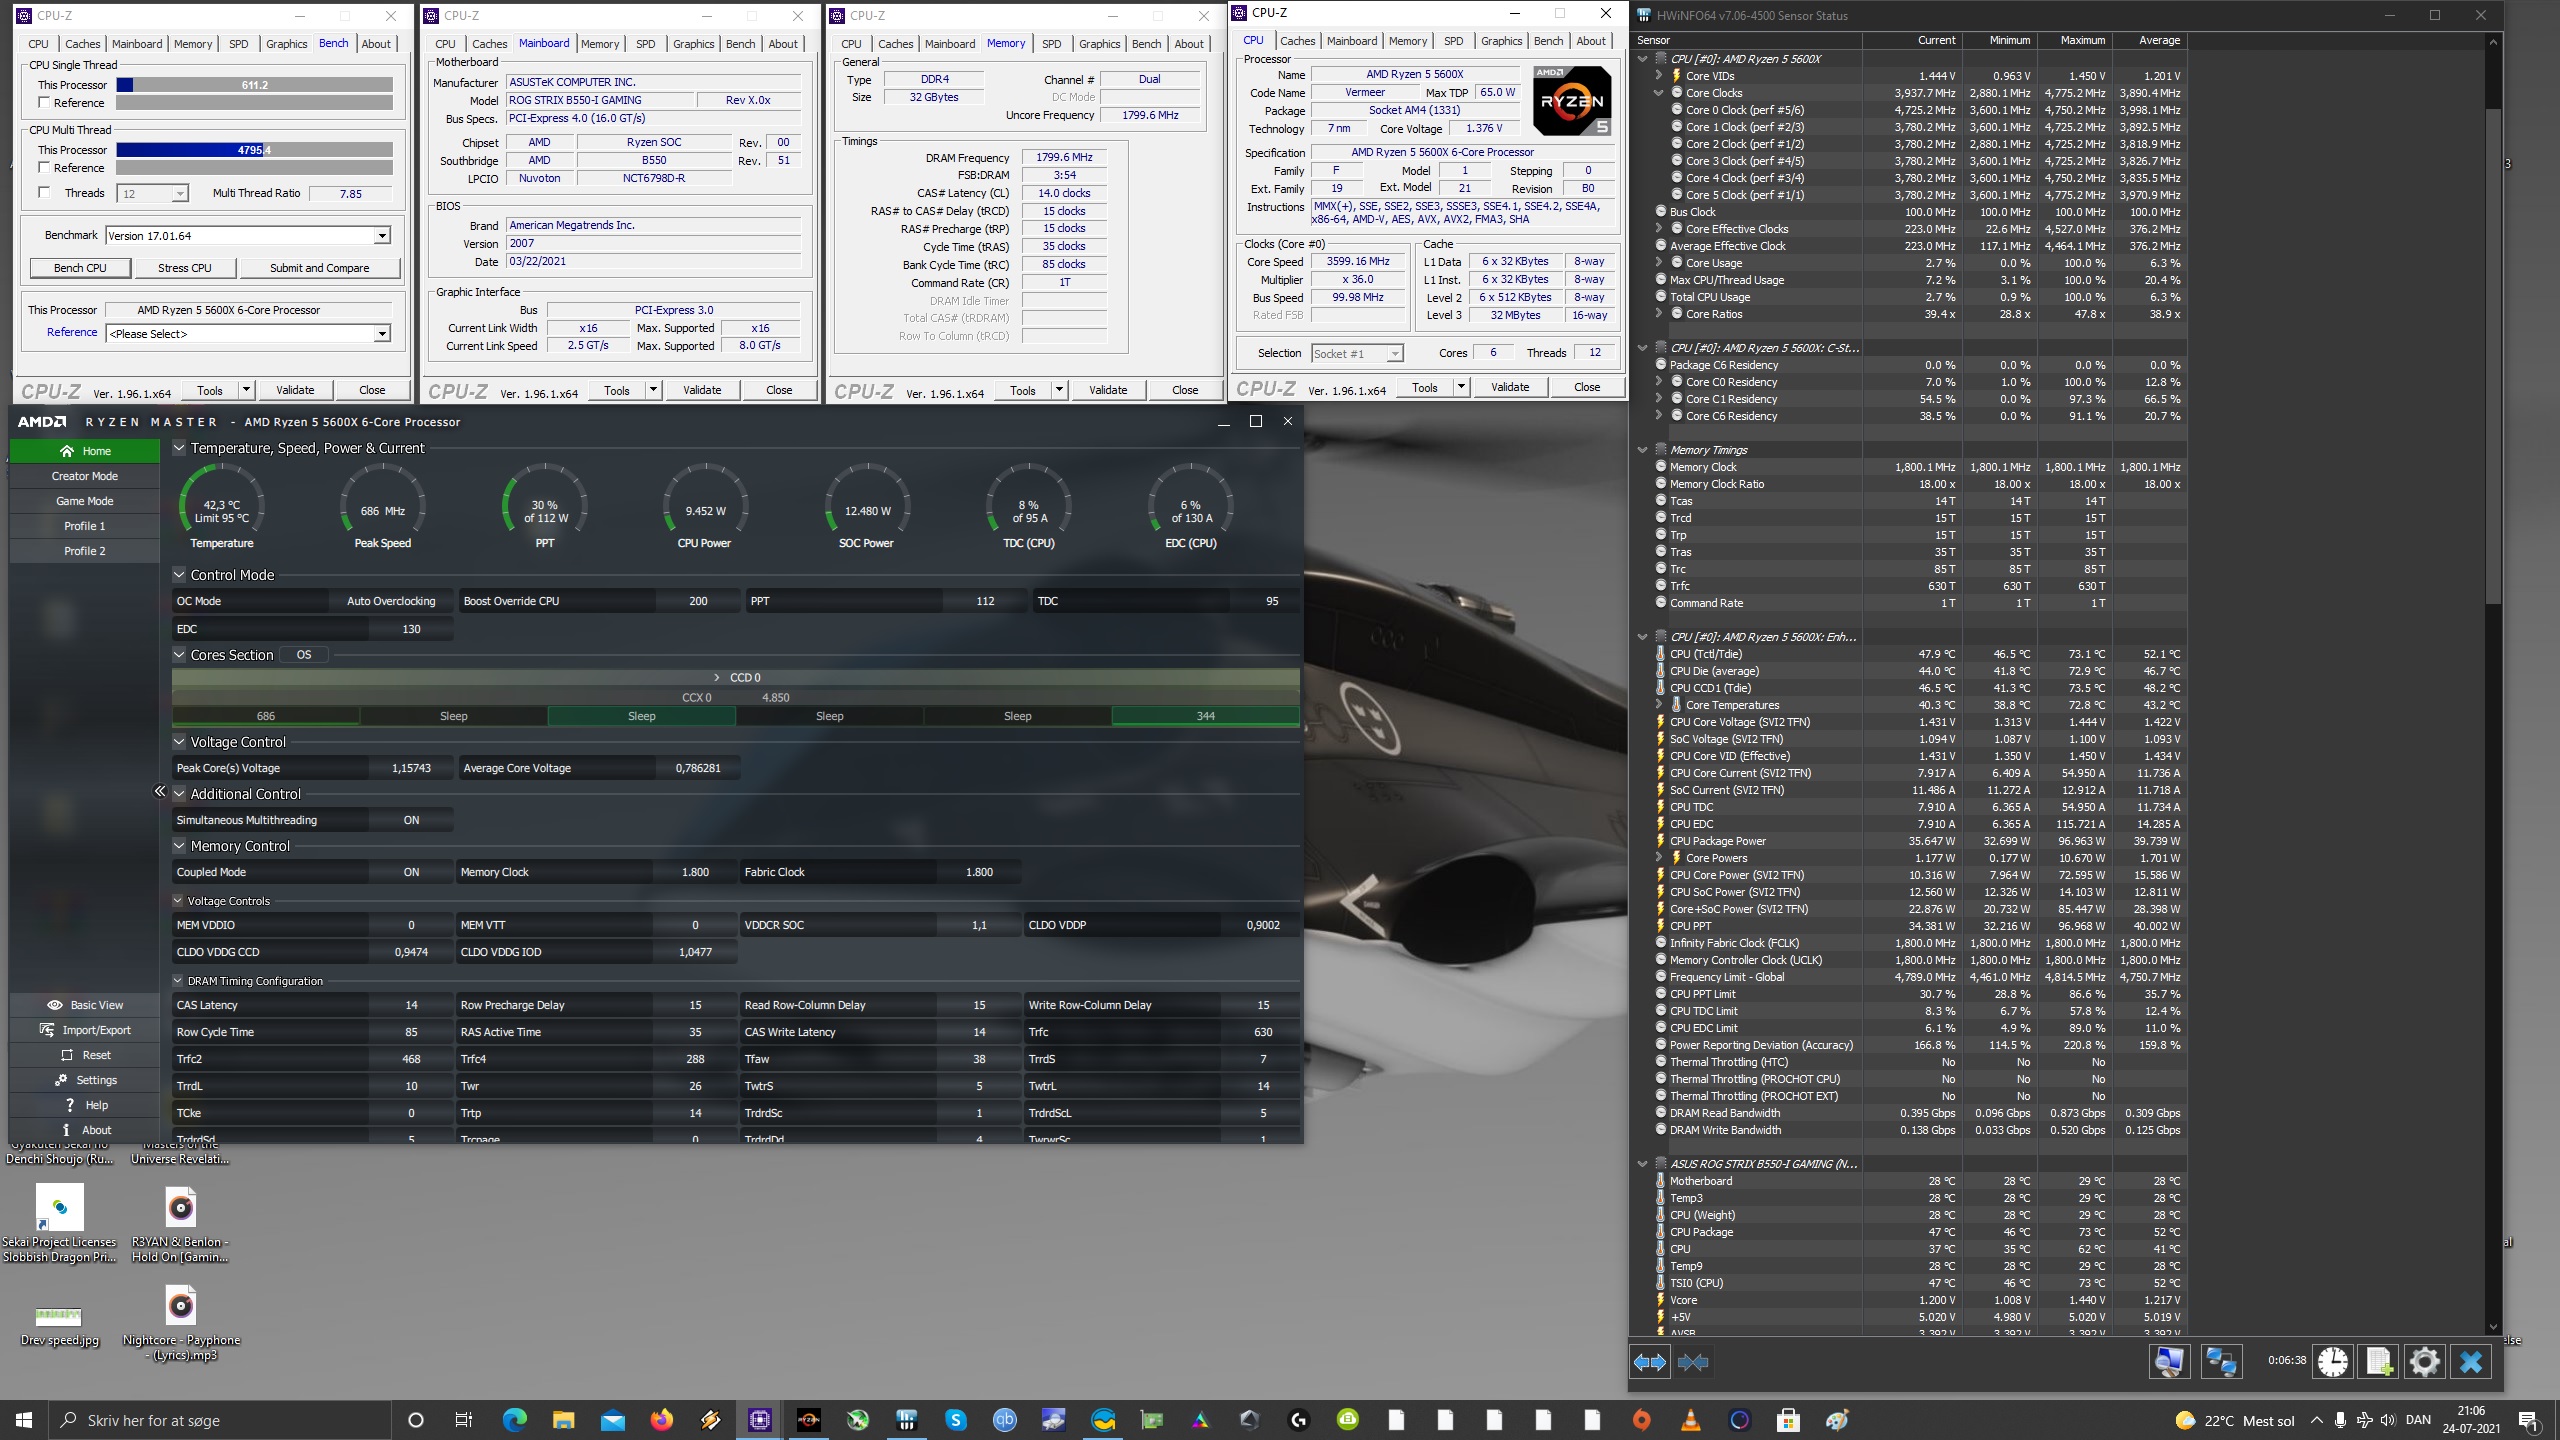The height and width of the screenshot is (1440, 2560).
Task: Collapse Memory Timings group in HWiNFO
Action: pos(1642,450)
